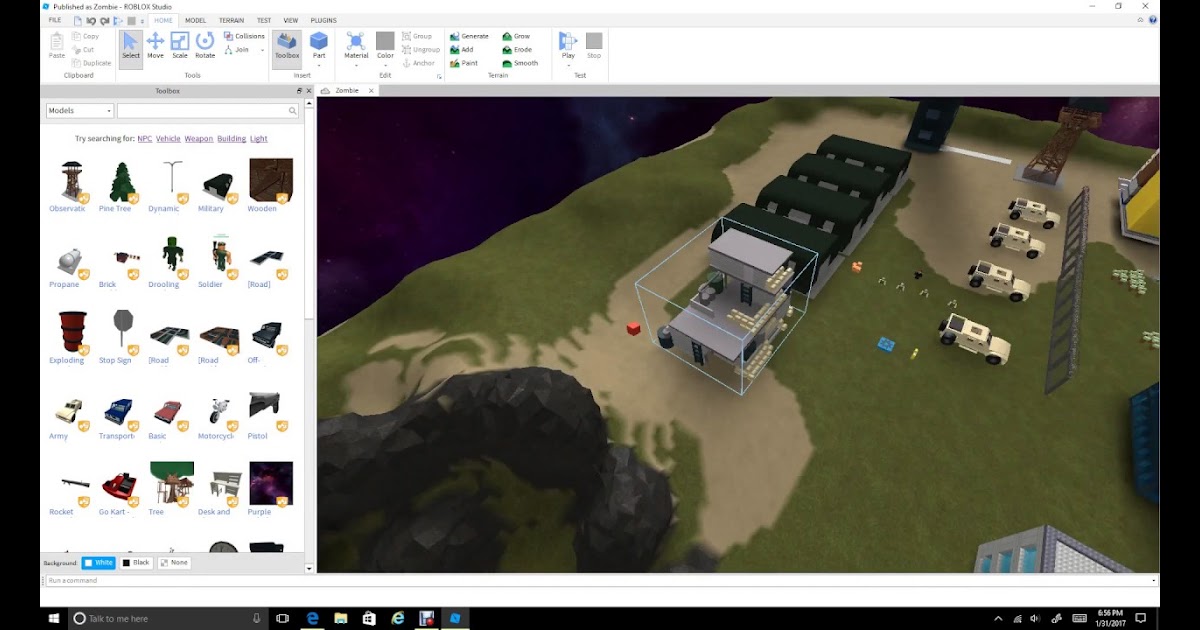This screenshot has height=630, width=1200.
Task: Open the Models category dropdown
Action: point(80,111)
